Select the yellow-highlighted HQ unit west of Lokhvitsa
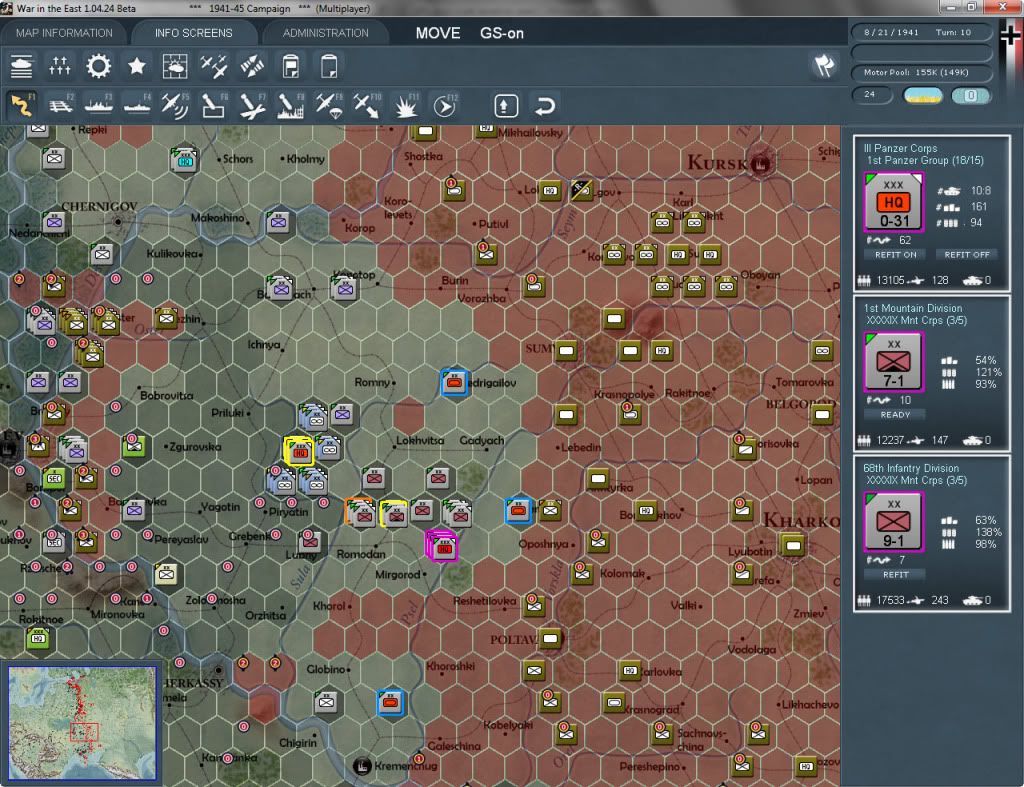The width and height of the screenshot is (1024, 787). [x=299, y=451]
